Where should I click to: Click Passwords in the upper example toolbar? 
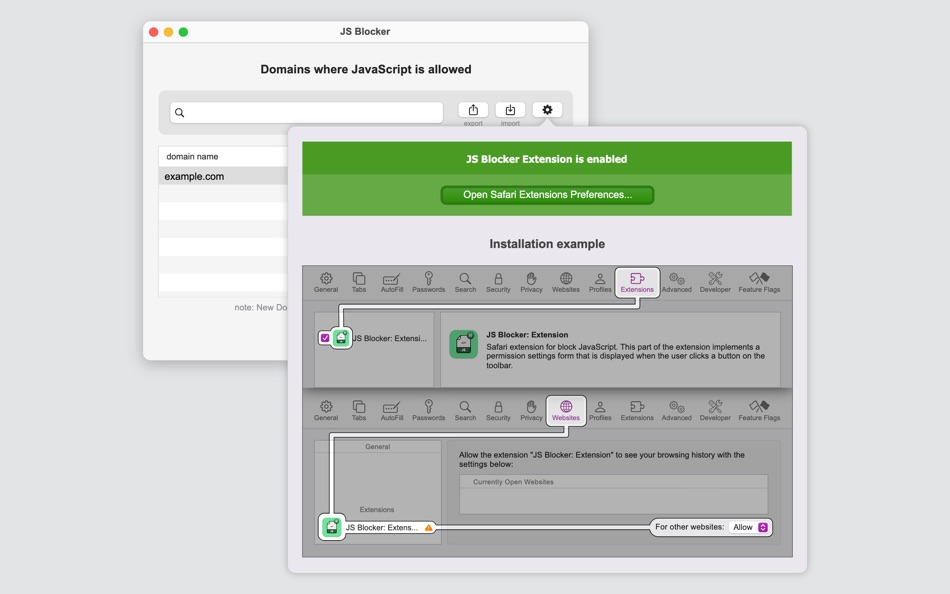click(x=428, y=282)
